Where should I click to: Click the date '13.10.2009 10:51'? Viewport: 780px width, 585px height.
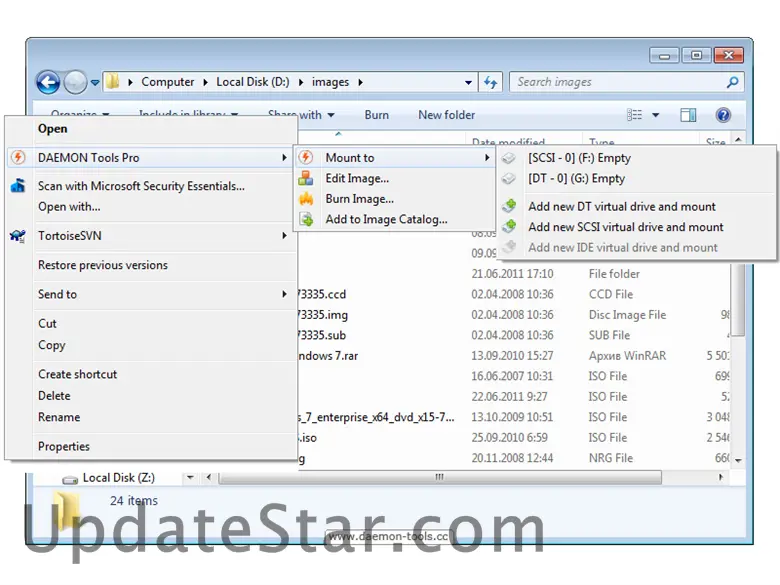(512, 417)
